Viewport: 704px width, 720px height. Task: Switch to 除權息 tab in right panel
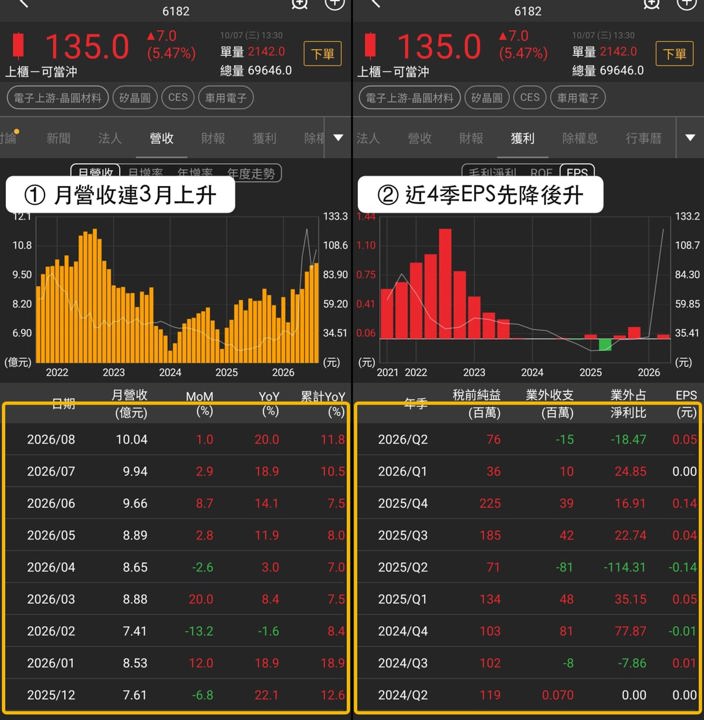pyautogui.click(x=580, y=138)
